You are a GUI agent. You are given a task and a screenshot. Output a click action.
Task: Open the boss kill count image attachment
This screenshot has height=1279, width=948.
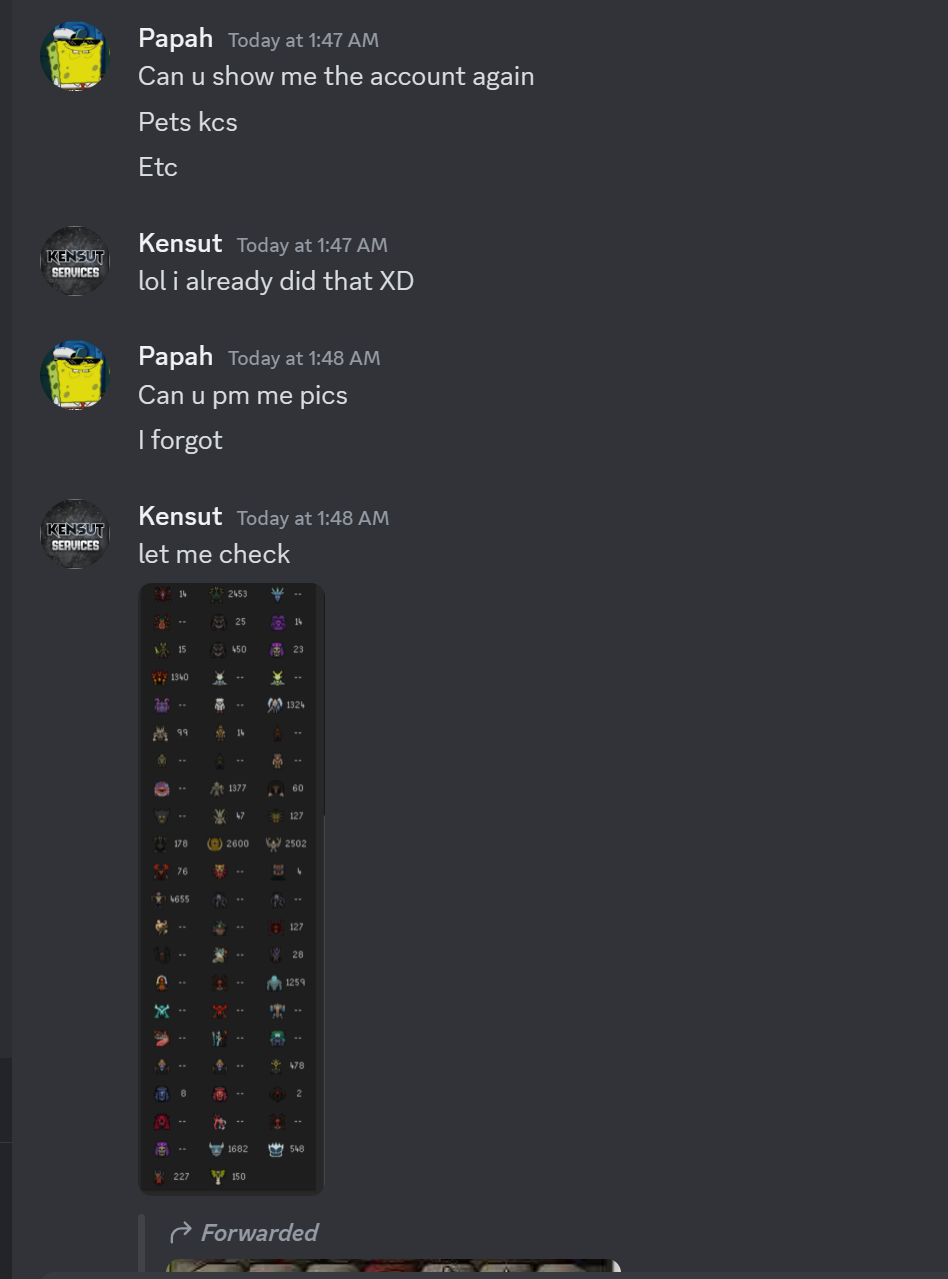click(231, 888)
